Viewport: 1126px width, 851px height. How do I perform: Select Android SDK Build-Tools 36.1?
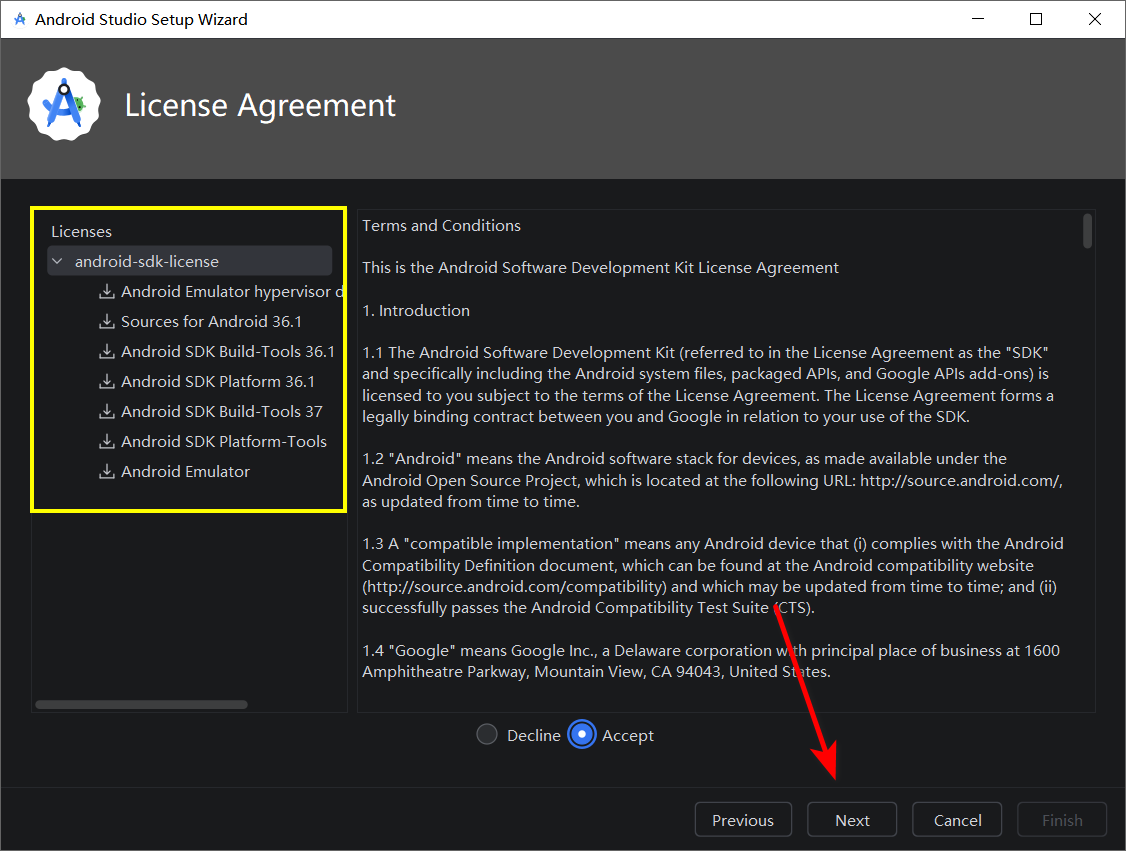coord(228,352)
